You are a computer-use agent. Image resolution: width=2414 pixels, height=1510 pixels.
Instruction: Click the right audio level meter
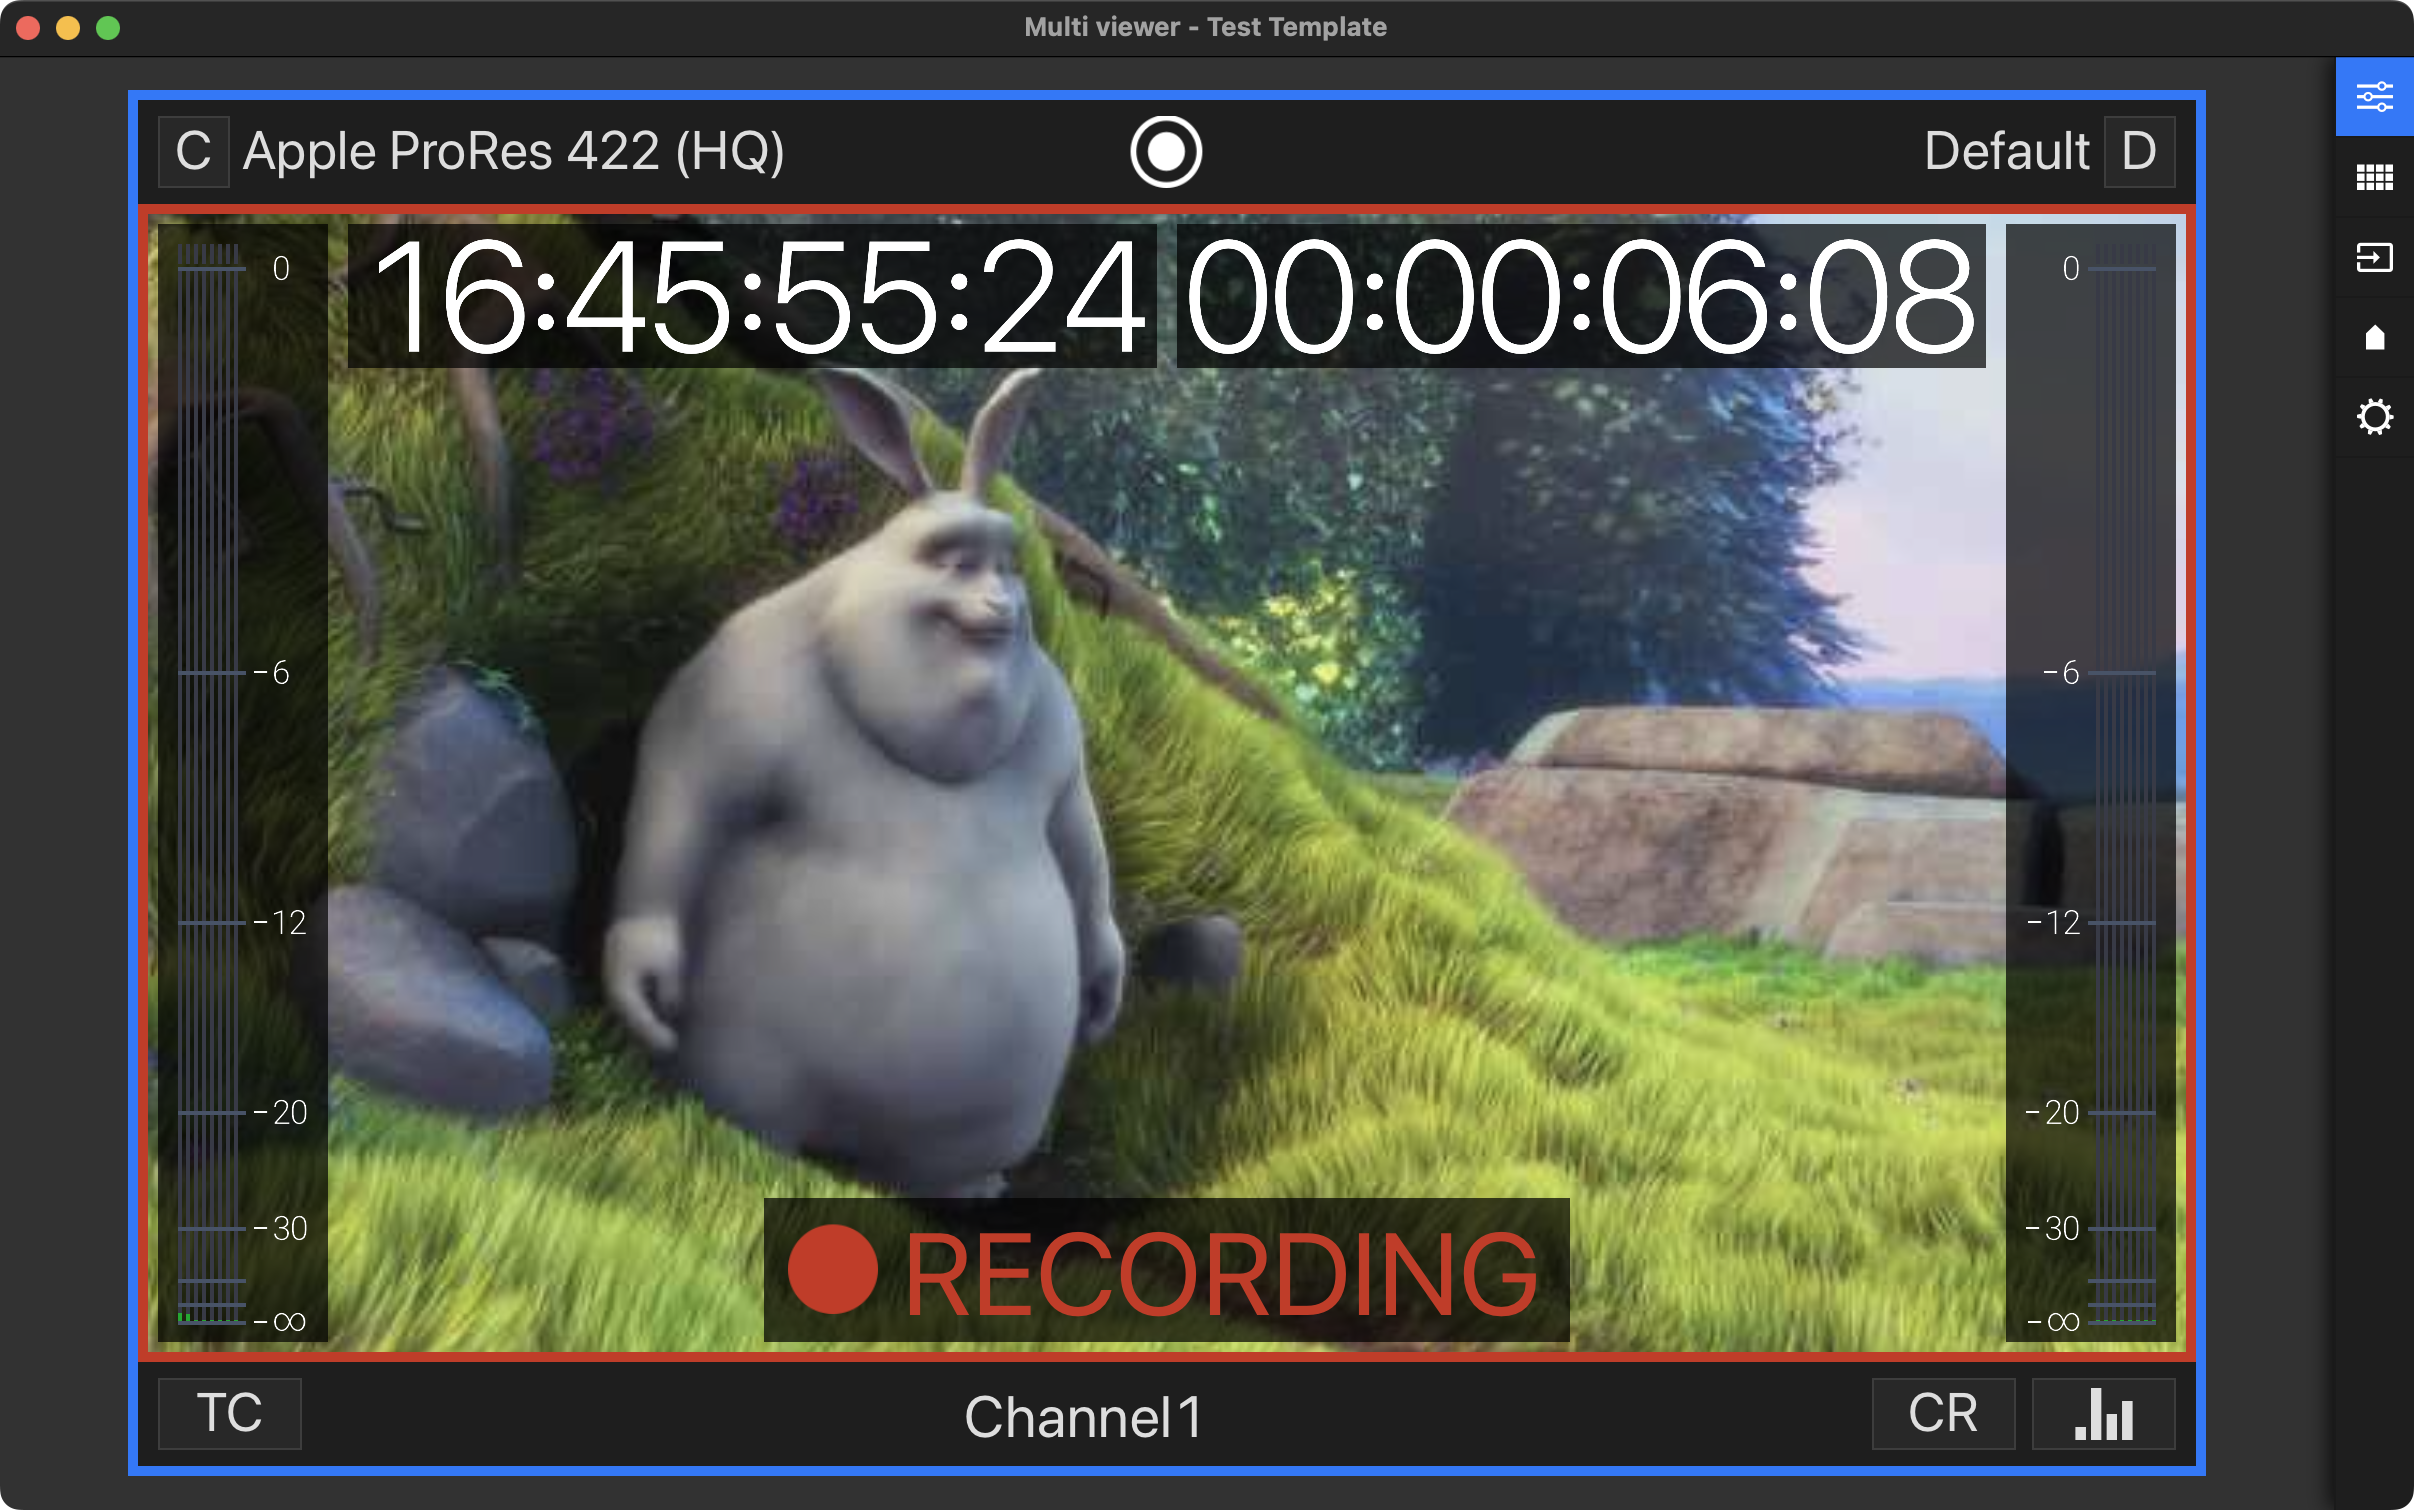[2090, 782]
